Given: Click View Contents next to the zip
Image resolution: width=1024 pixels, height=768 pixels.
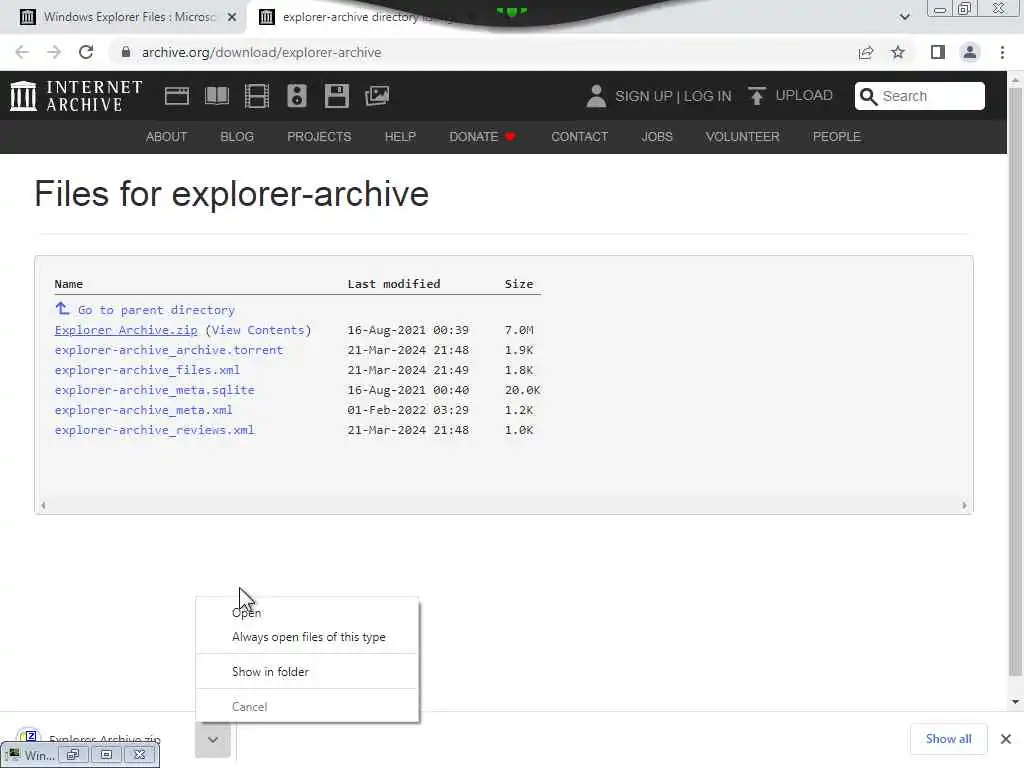Looking at the screenshot, I should [x=259, y=330].
